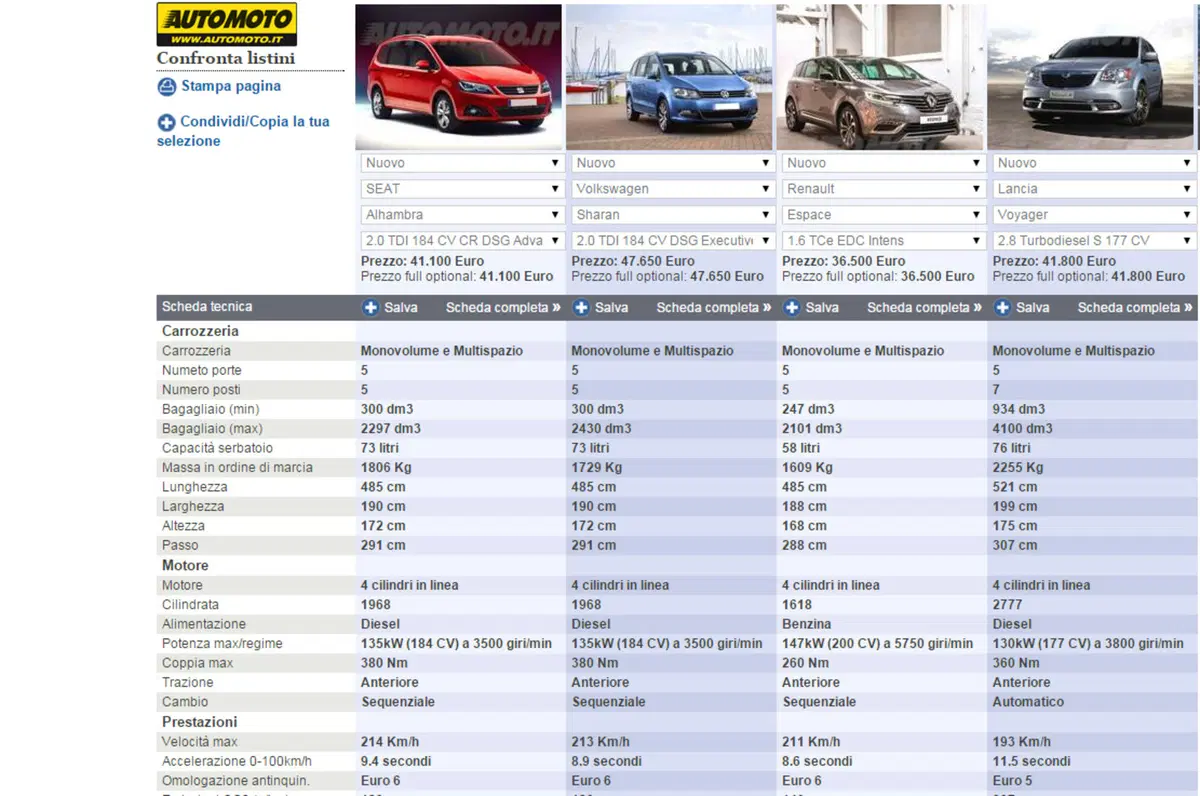Click the Potenza max/regime row label

tap(222, 644)
